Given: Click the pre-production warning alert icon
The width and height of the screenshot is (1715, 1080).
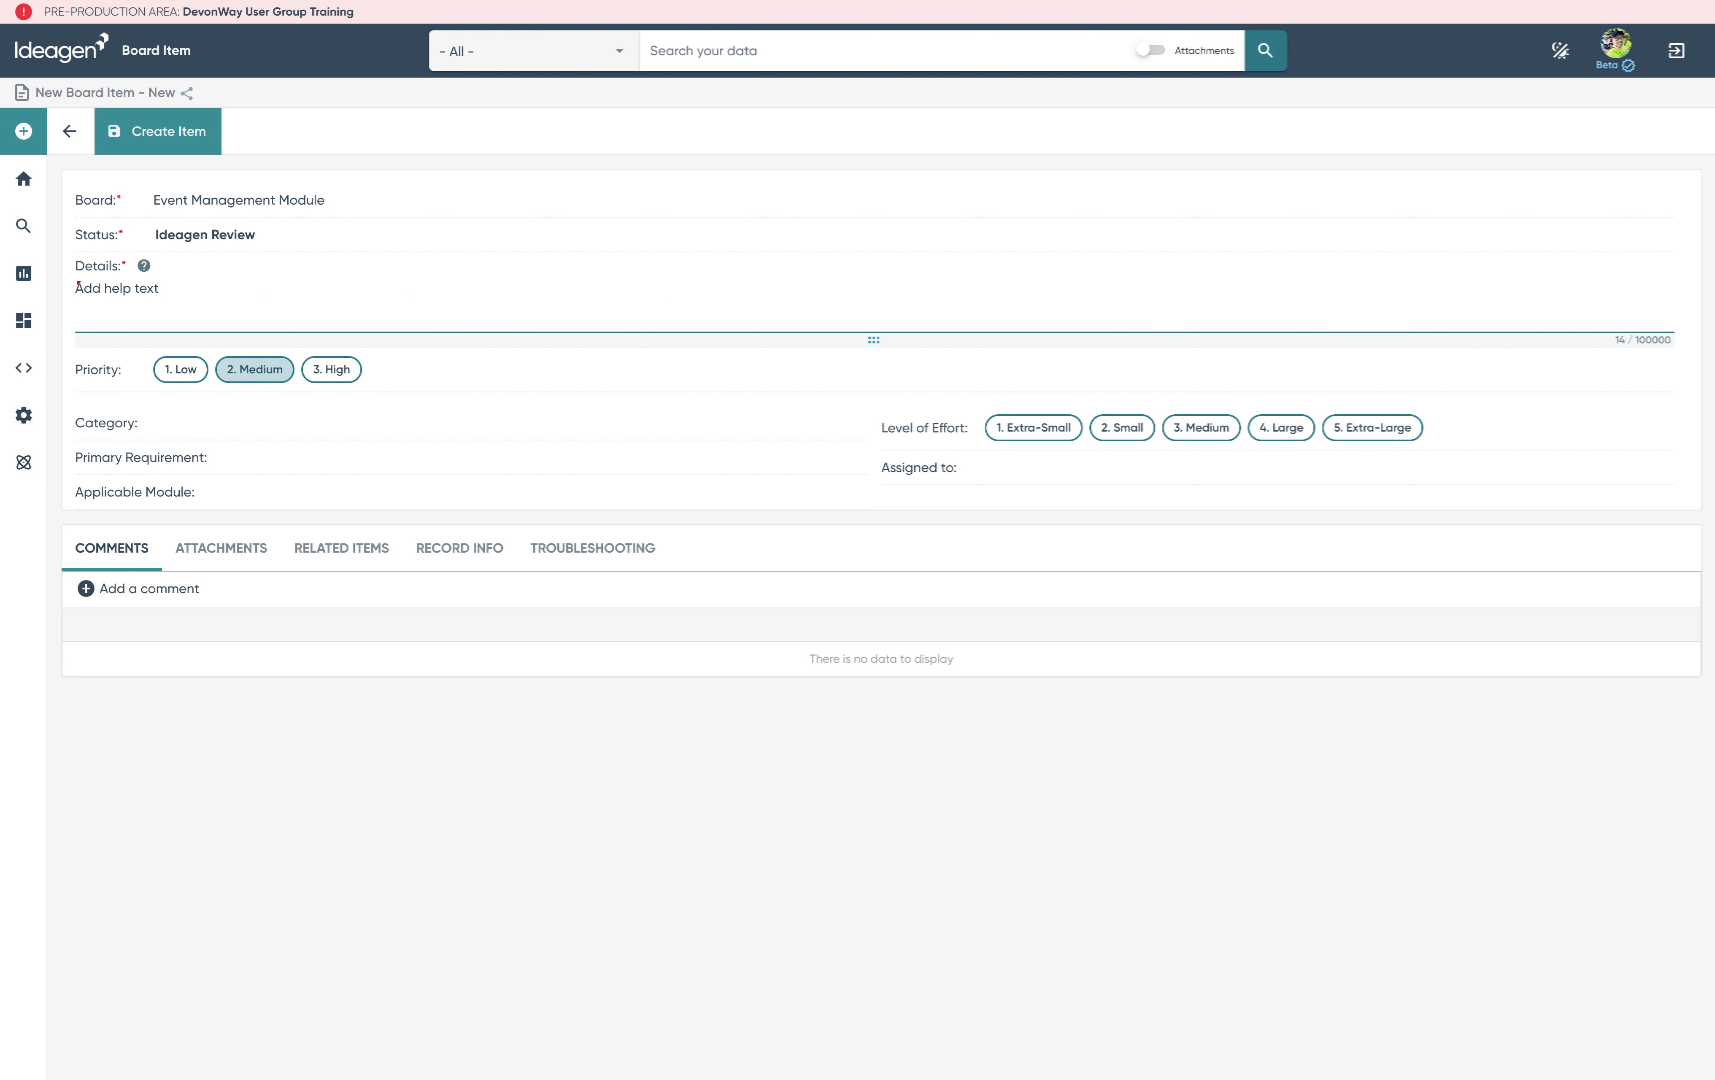Looking at the screenshot, I should (x=23, y=12).
